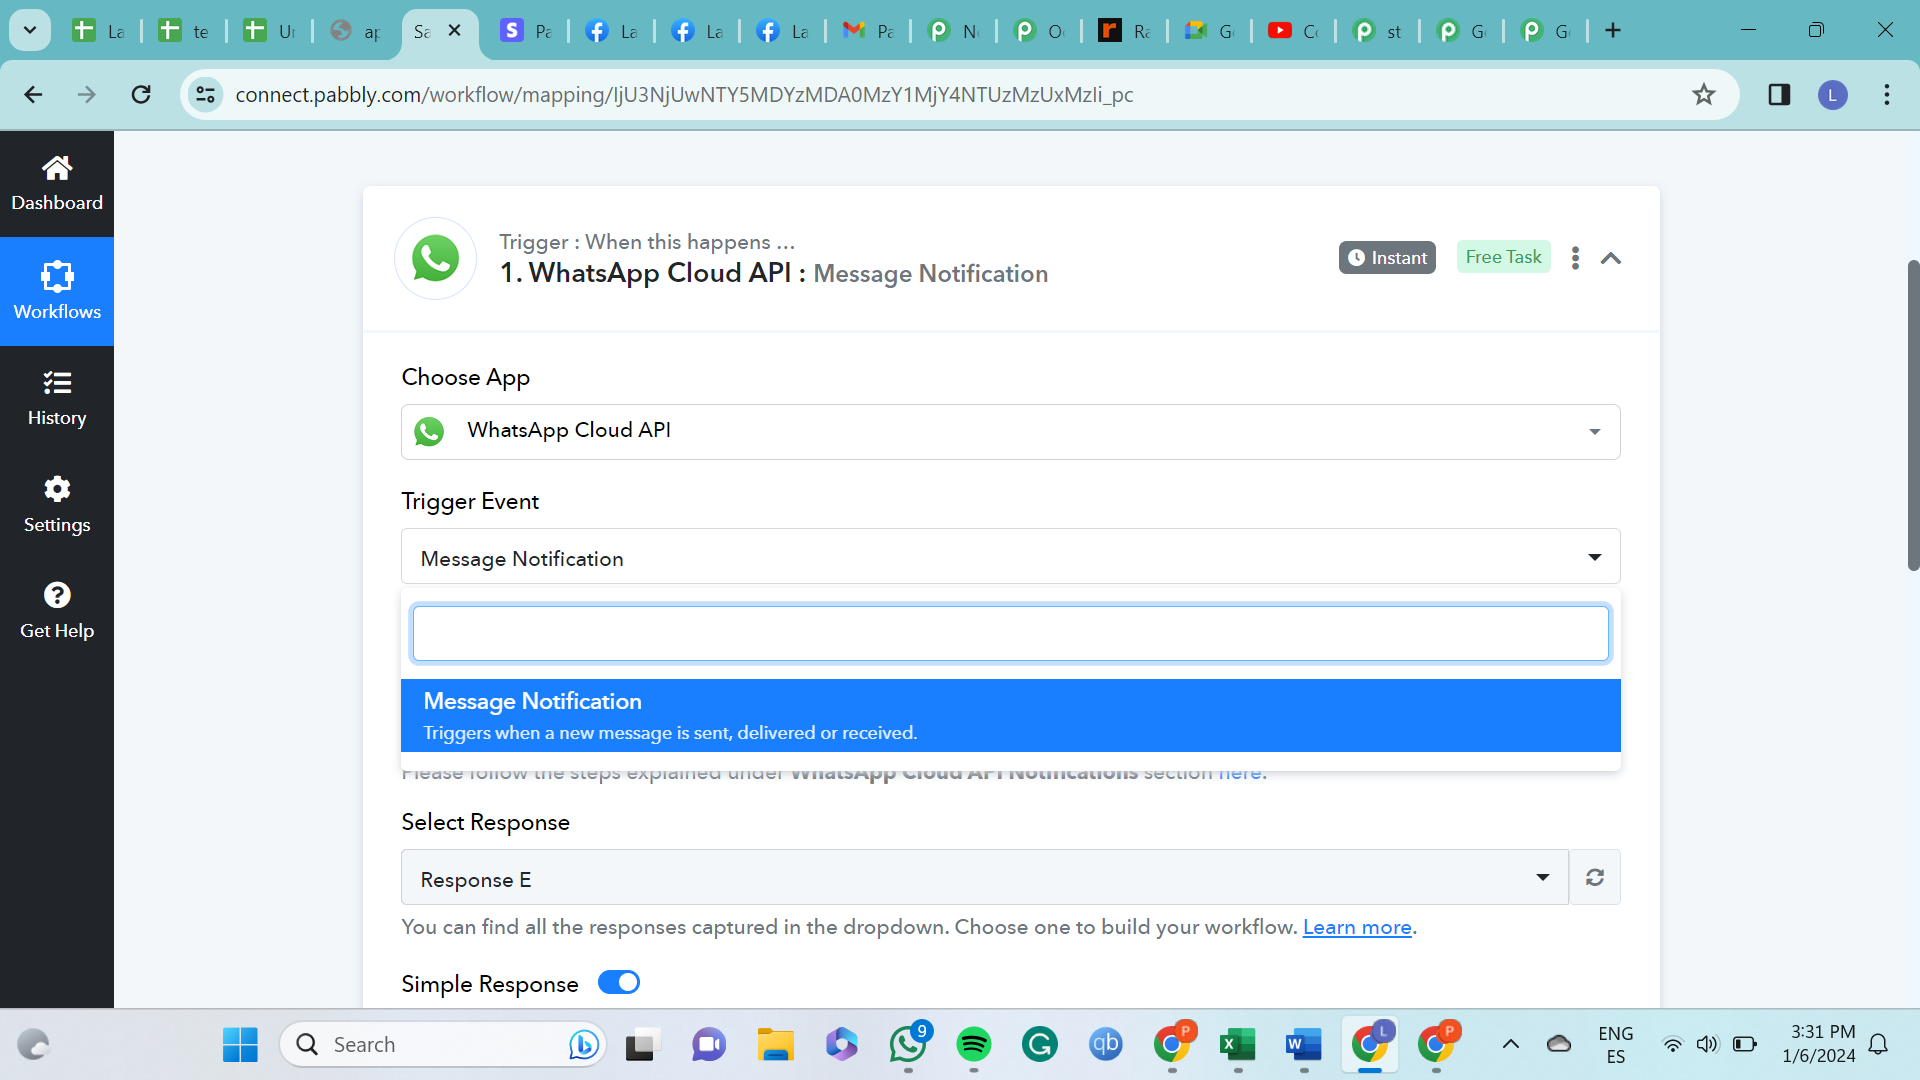Open the Dashboard from the sidebar
This screenshot has height=1080, width=1920.
57,184
